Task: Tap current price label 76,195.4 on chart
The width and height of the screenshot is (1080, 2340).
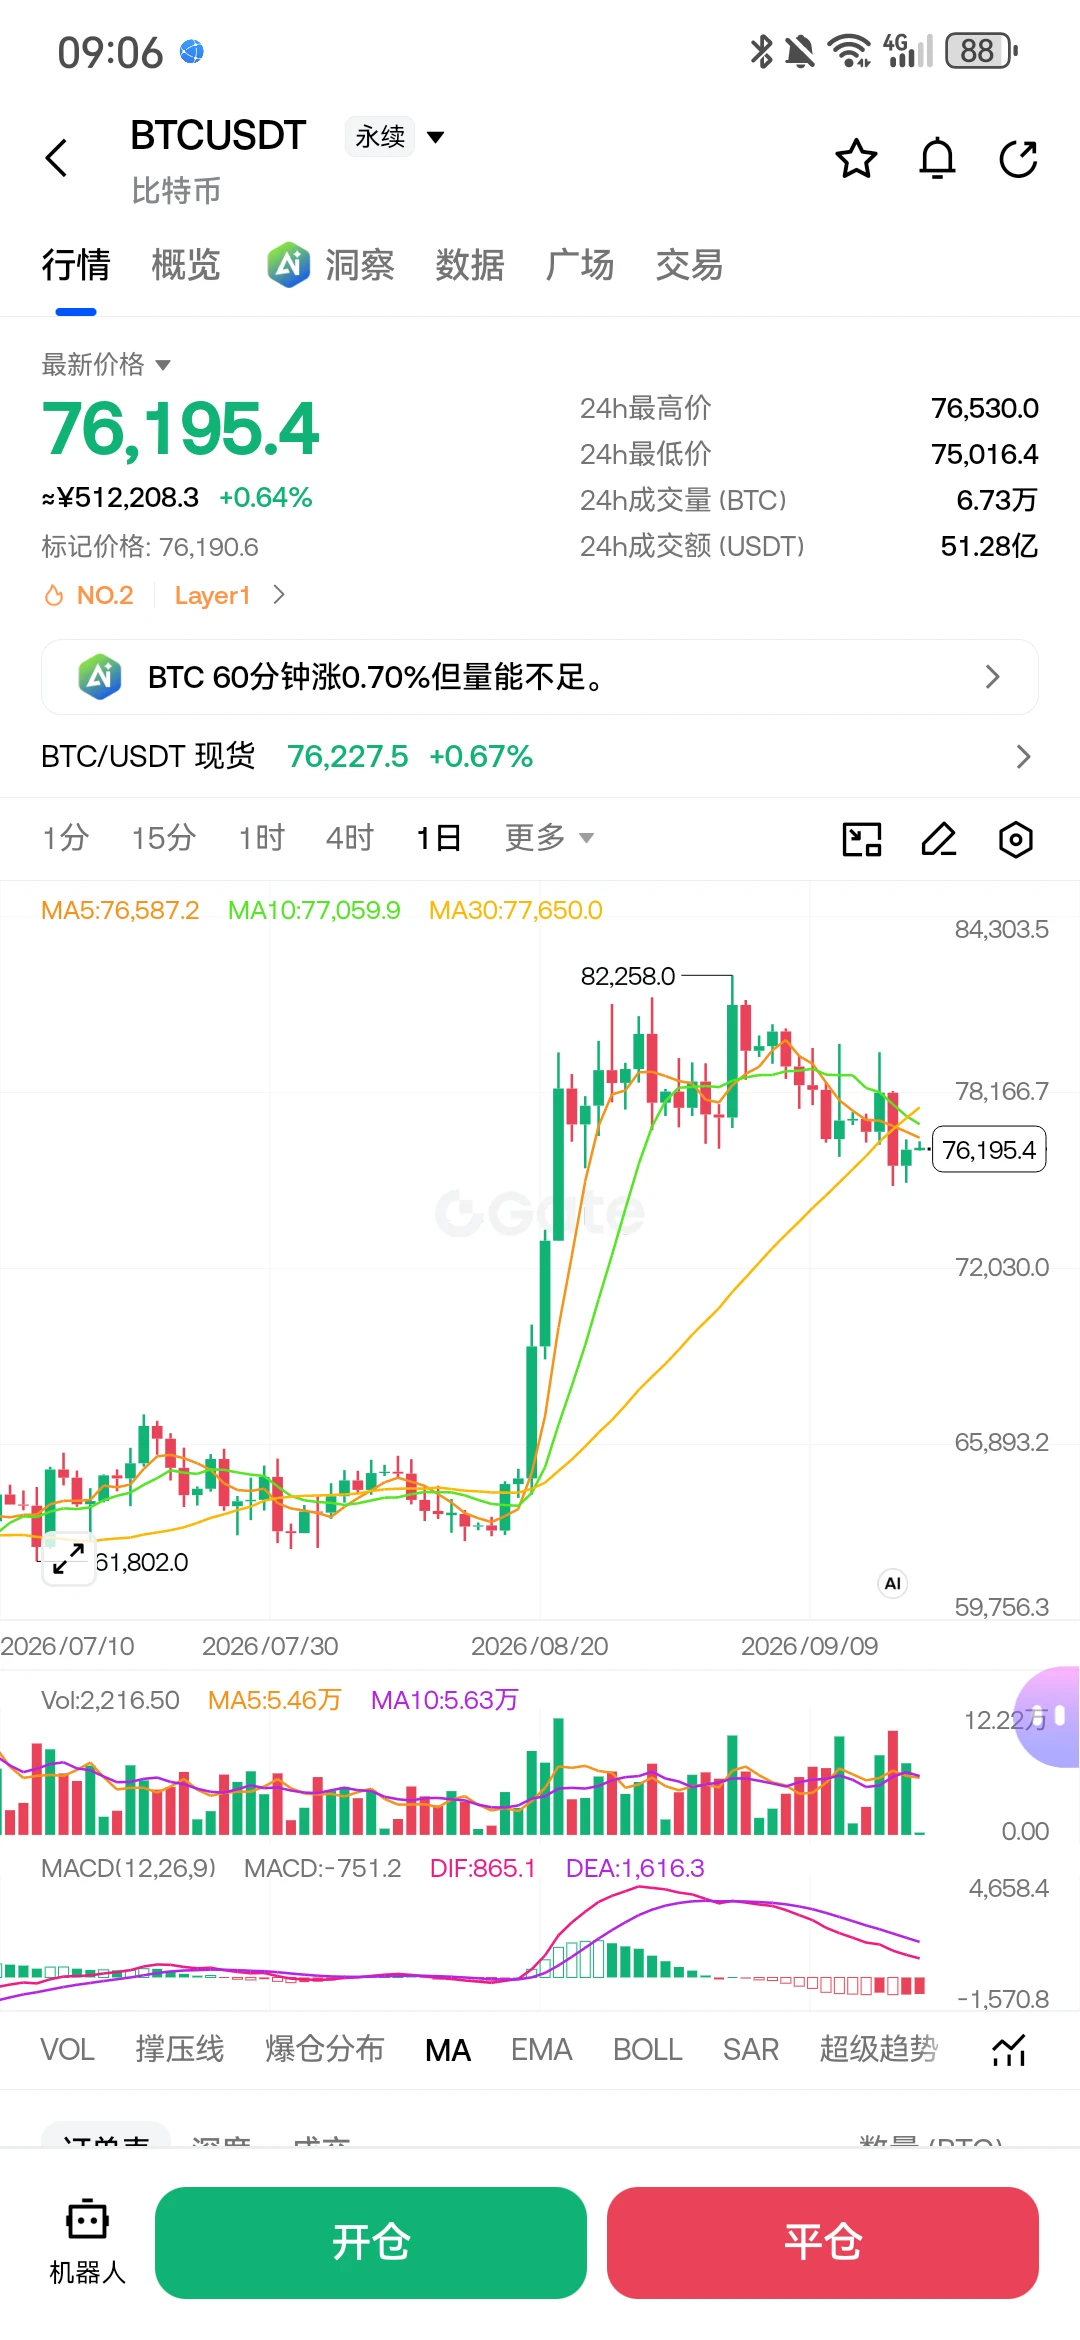Action: pyautogui.click(x=989, y=1150)
